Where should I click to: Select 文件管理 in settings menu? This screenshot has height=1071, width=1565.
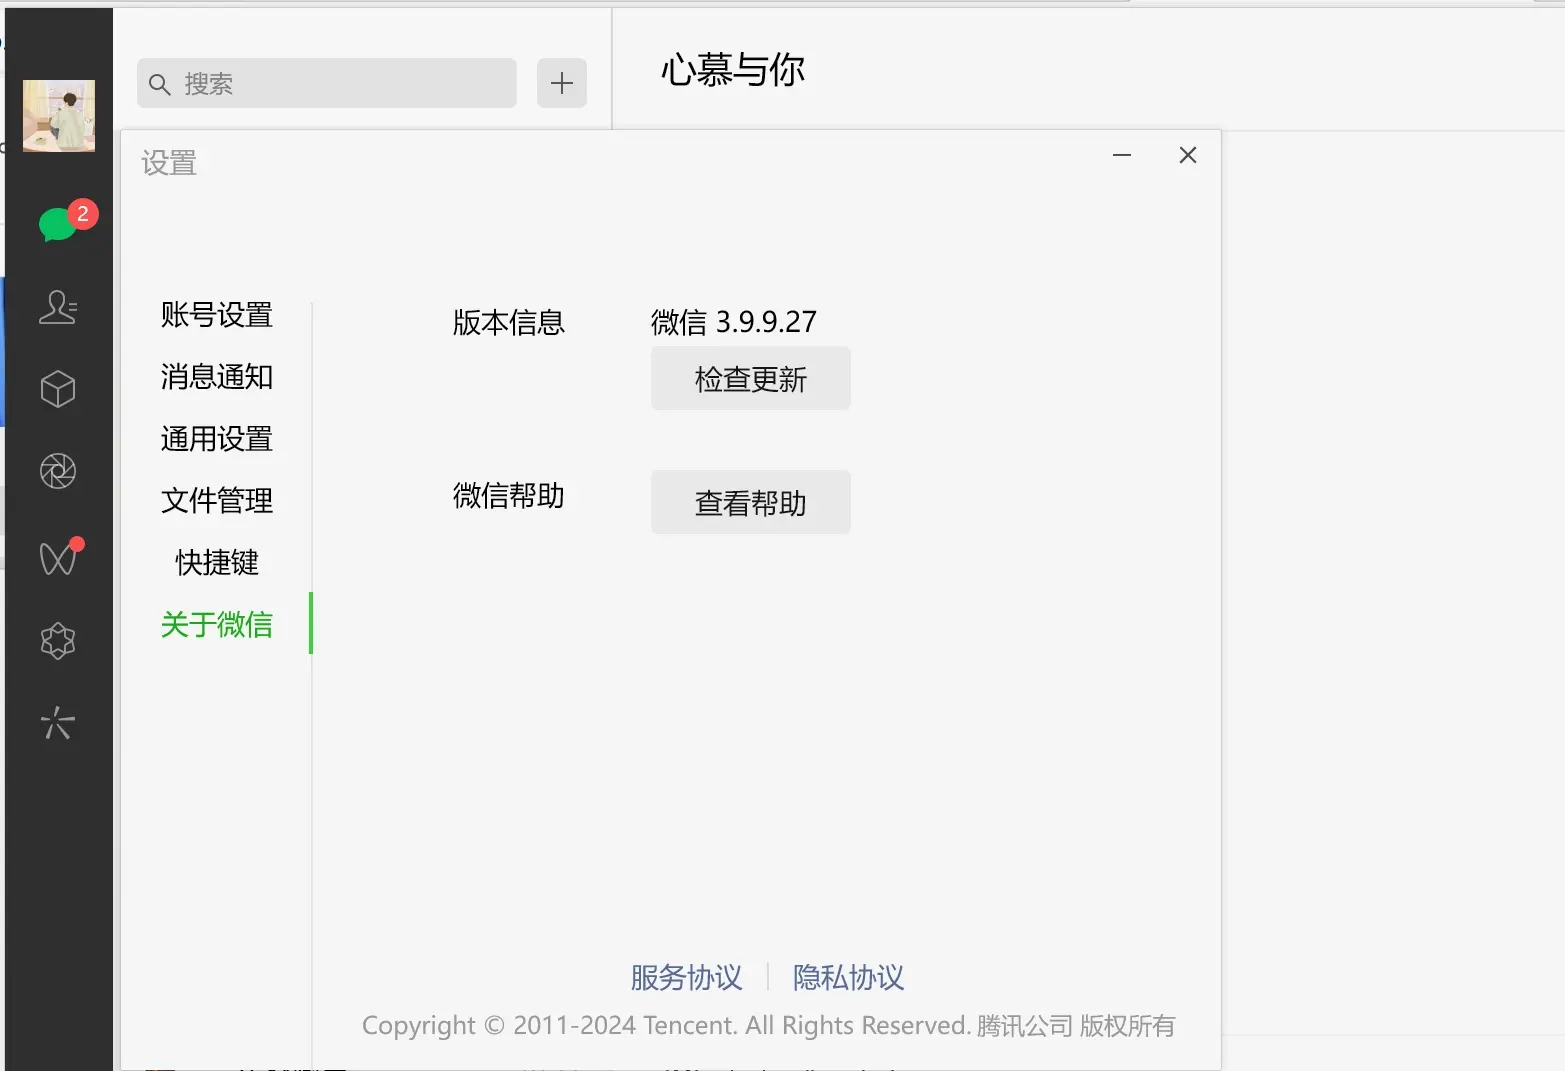pos(217,501)
